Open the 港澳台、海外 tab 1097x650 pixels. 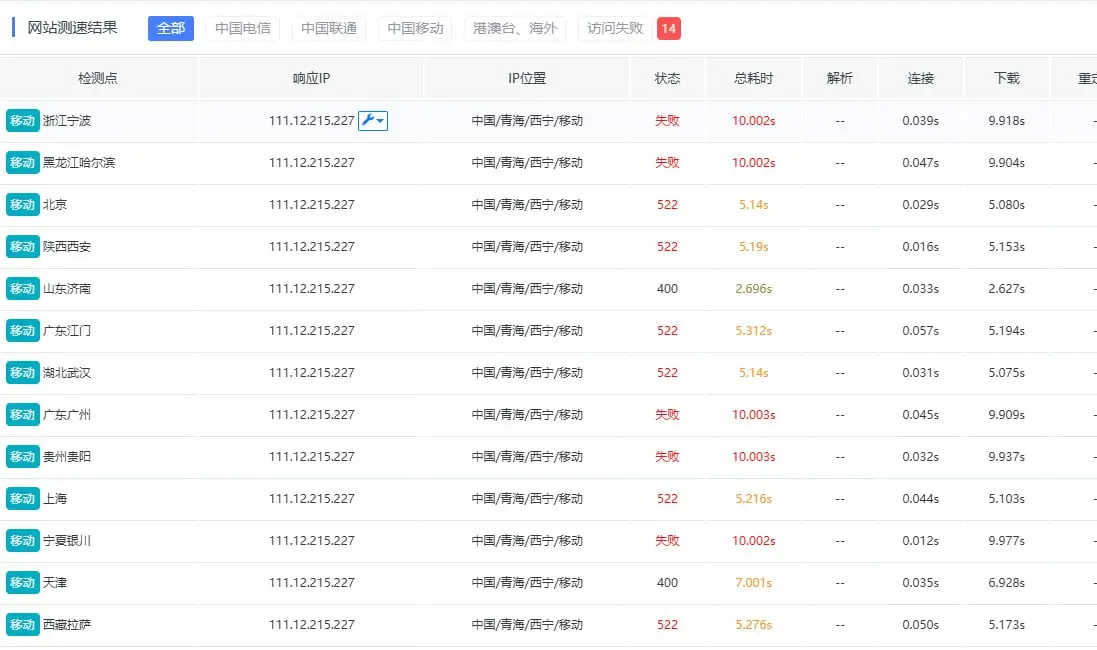pyautogui.click(x=515, y=28)
